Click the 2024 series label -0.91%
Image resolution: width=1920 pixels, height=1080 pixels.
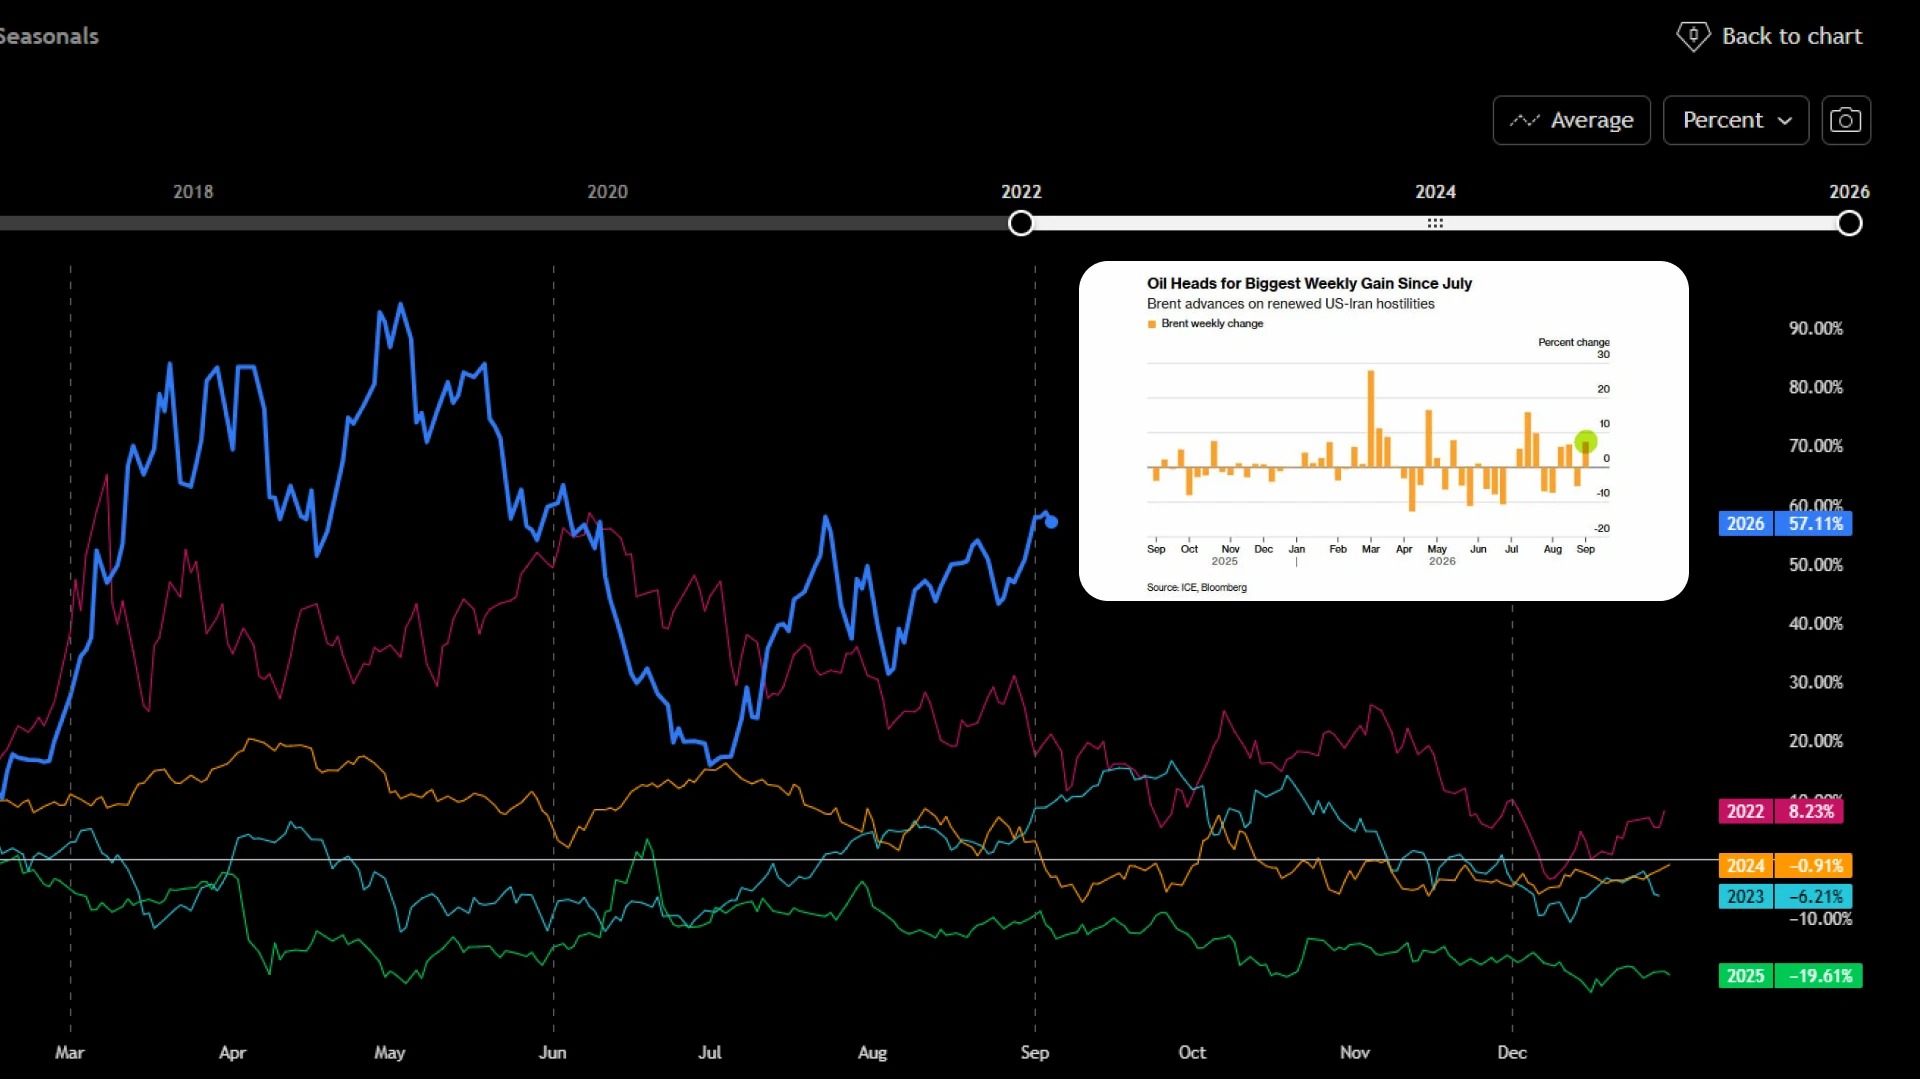(1785, 866)
